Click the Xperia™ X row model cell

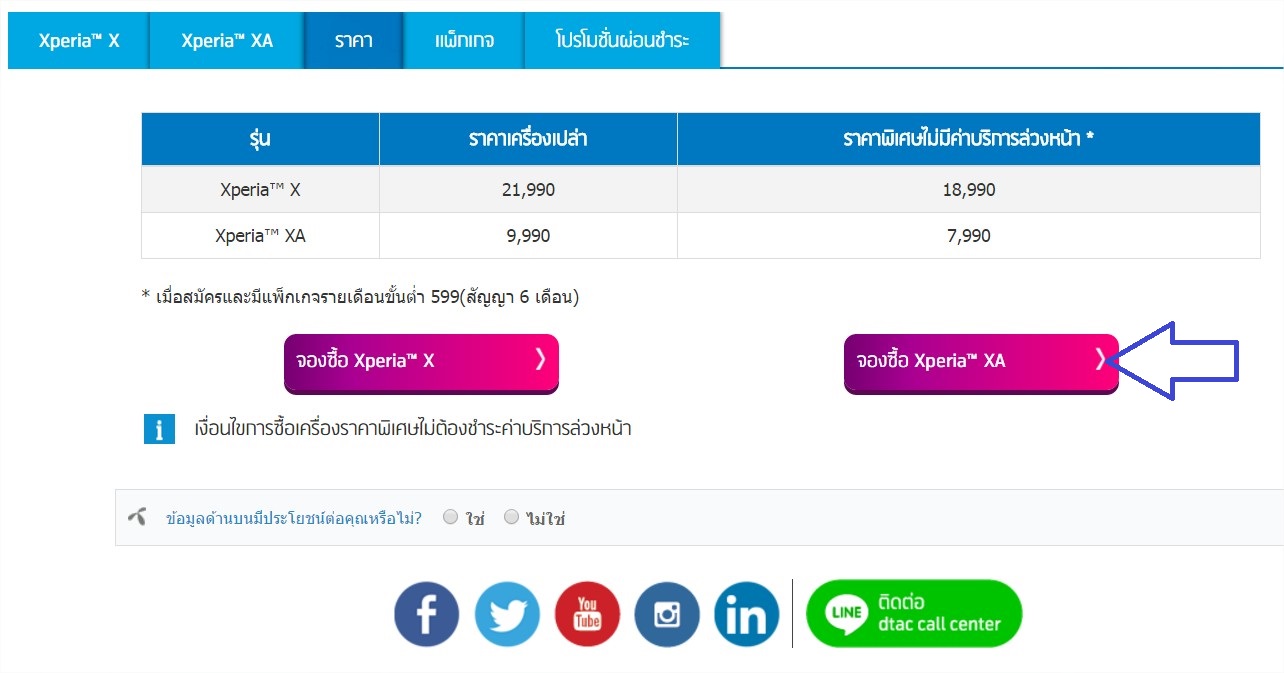(x=261, y=189)
